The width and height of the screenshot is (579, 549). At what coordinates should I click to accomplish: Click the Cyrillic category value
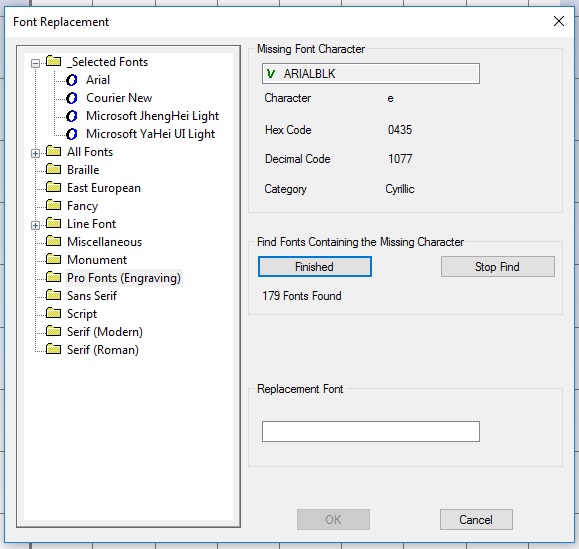click(400, 189)
